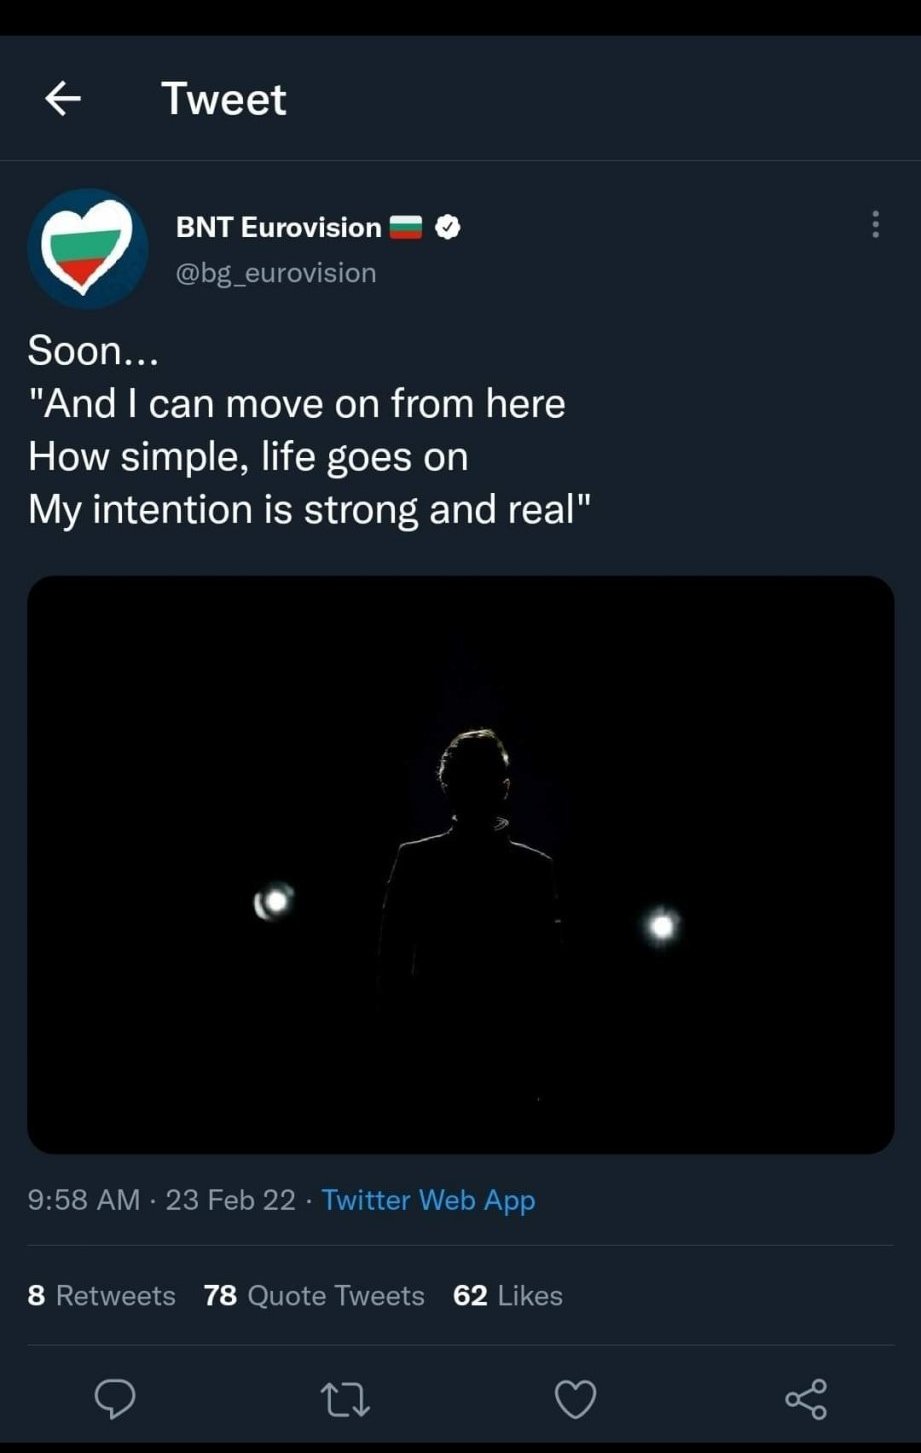Tap the verified checkmark badge
Image resolution: width=921 pixels, height=1453 pixels.
(449, 227)
